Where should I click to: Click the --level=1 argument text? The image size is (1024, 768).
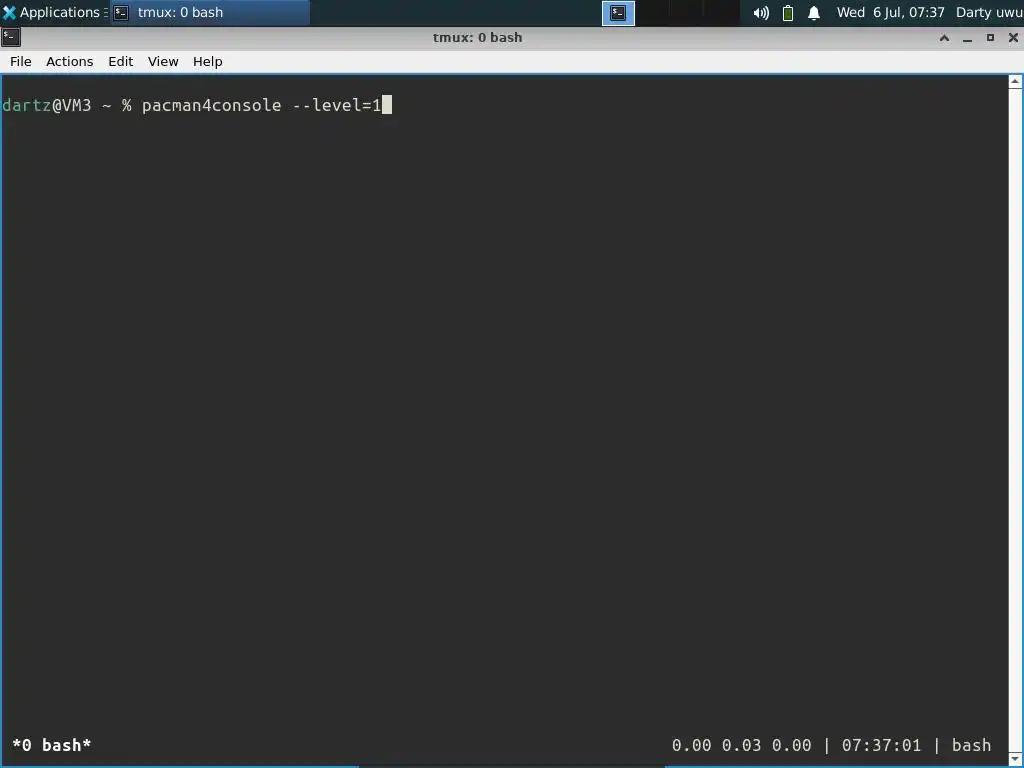(x=337, y=105)
